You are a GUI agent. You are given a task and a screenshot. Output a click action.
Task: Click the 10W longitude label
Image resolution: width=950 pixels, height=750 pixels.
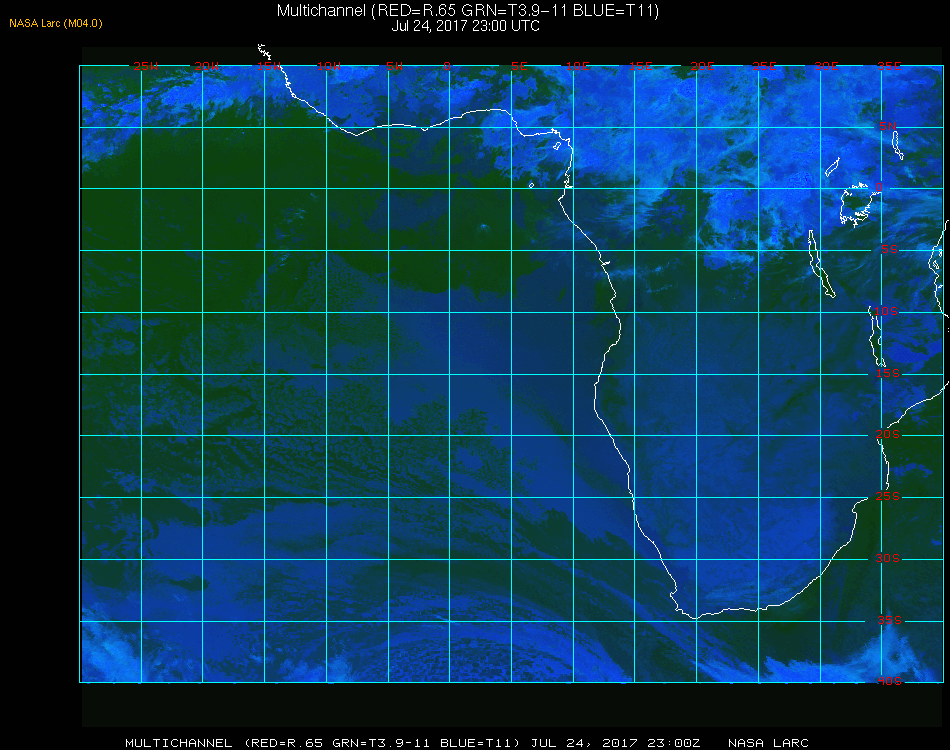coord(329,66)
